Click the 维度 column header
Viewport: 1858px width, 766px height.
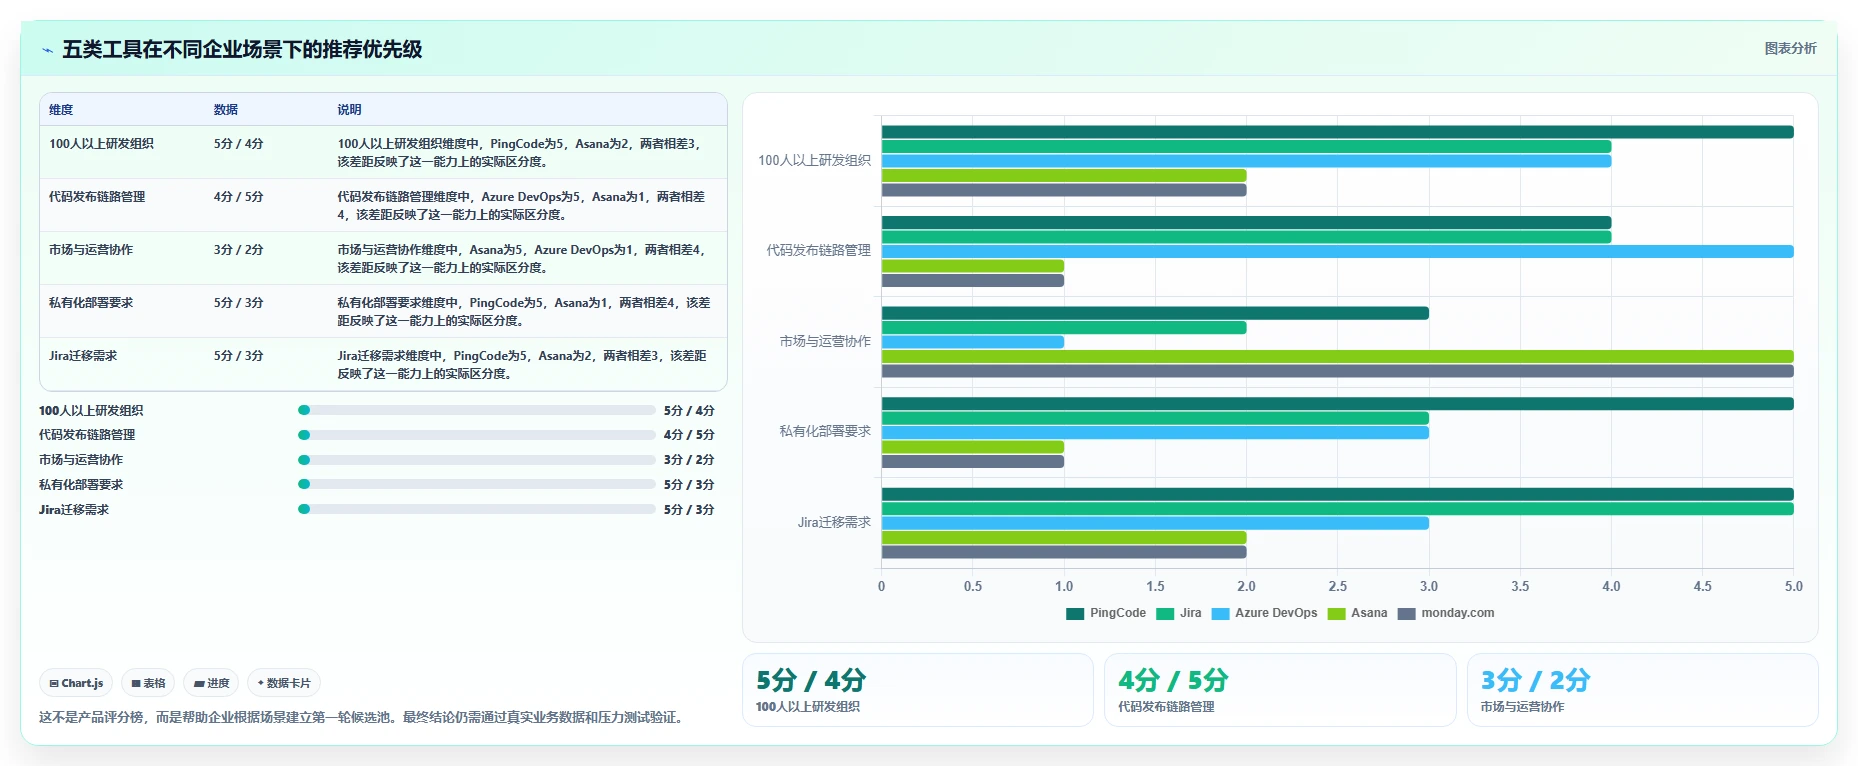point(61,110)
